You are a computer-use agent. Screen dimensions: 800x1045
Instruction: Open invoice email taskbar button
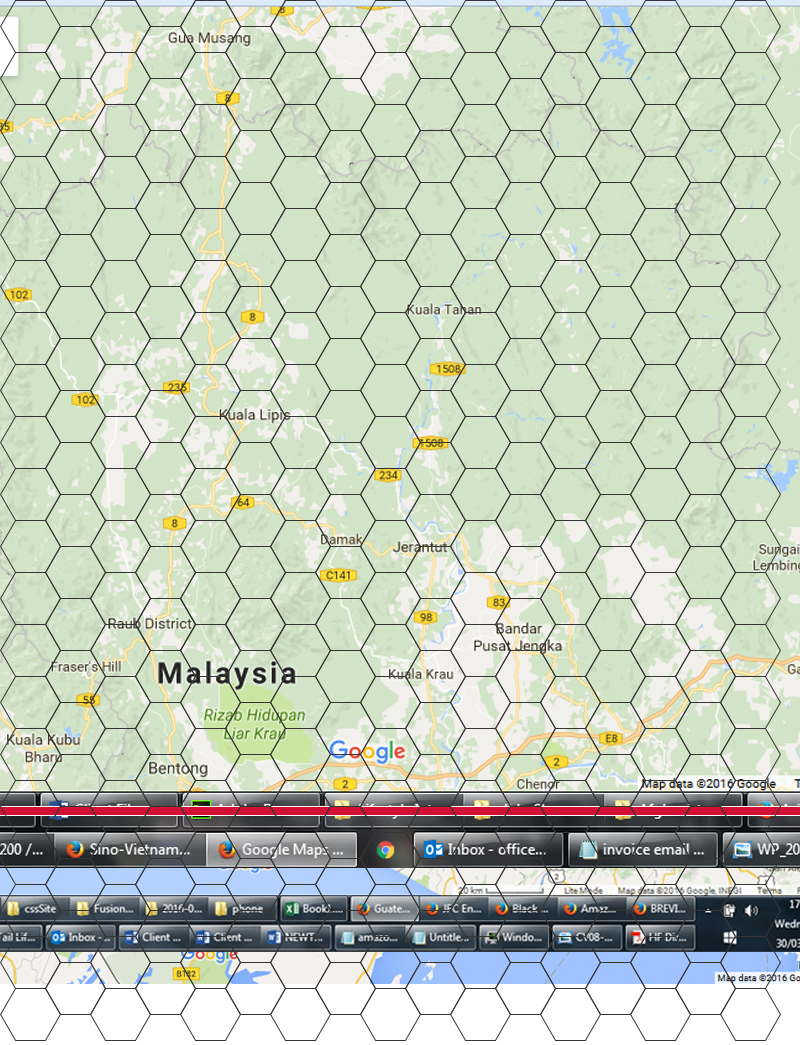pos(643,849)
